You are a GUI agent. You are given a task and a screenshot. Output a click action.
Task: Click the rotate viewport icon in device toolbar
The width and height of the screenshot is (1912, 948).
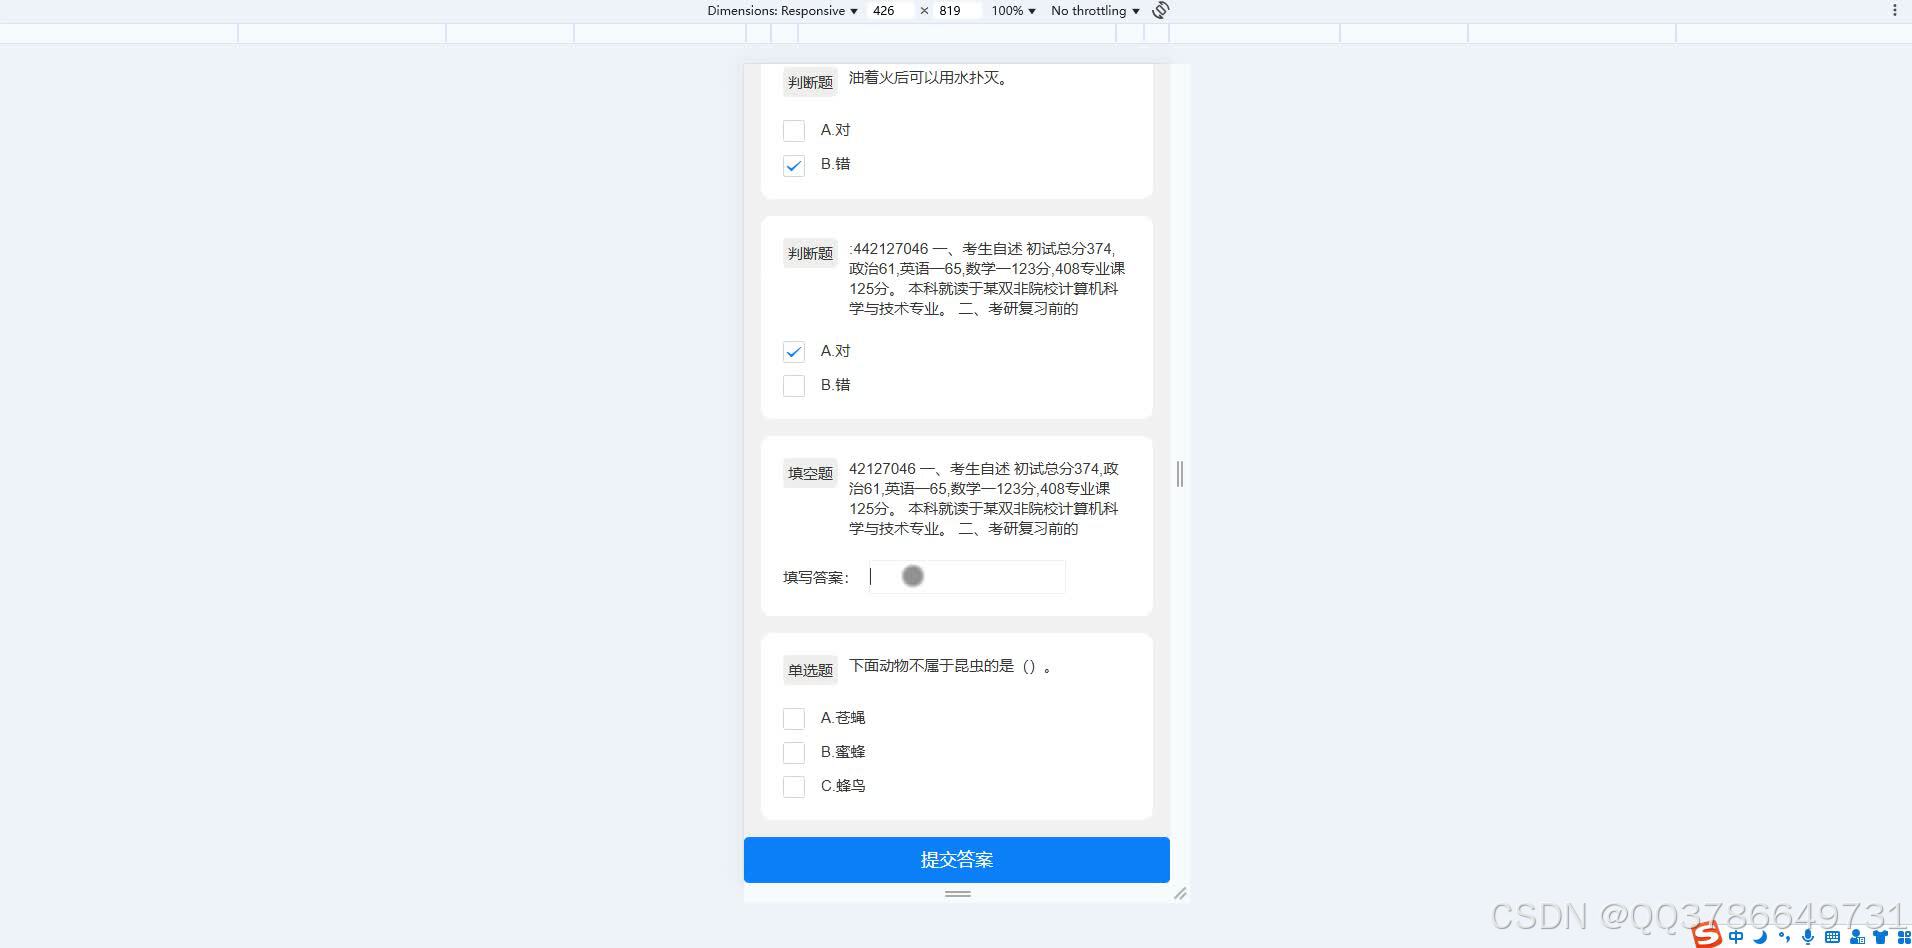pyautogui.click(x=1160, y=10)
